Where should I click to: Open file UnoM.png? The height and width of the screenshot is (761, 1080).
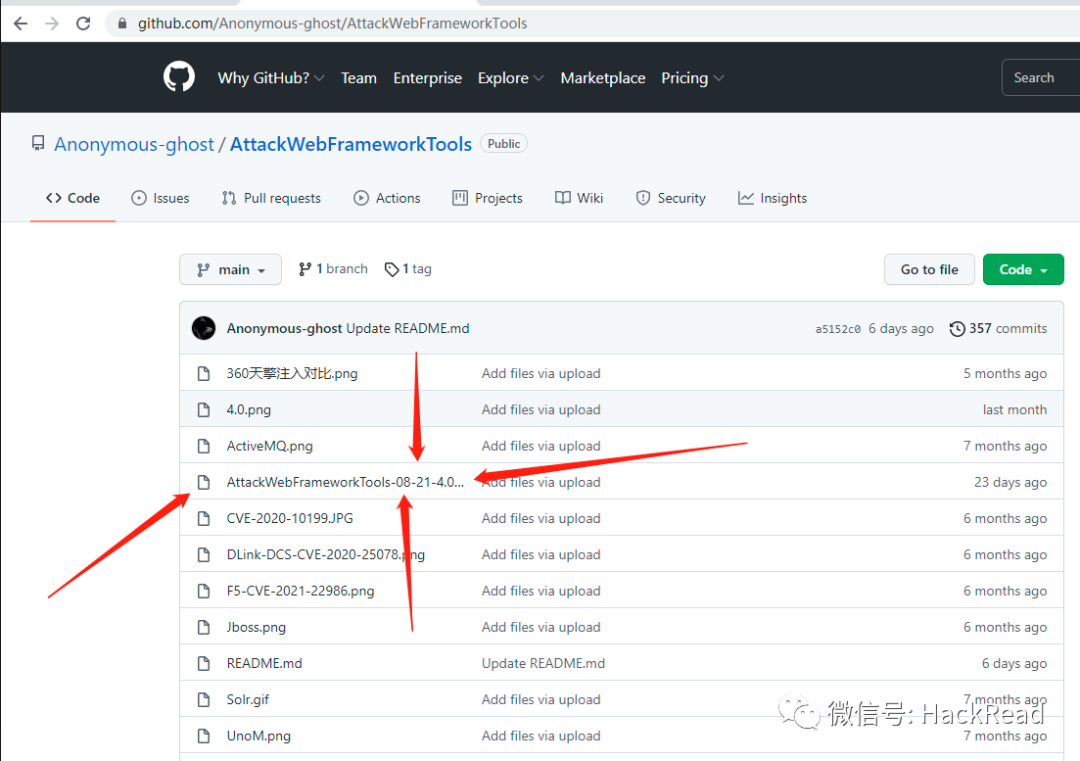point(258,736)
